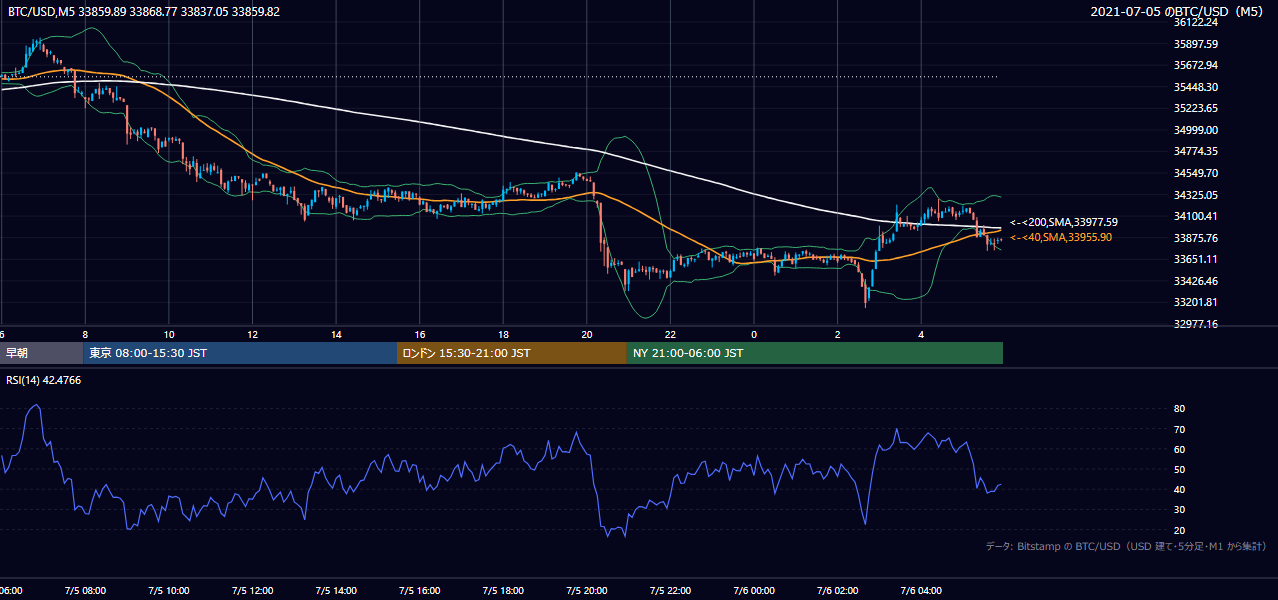The width and height of the screenshot is (1278, 600).
Task: Click the bottom time label 7/5 10:00
Action: coord(169,591)
